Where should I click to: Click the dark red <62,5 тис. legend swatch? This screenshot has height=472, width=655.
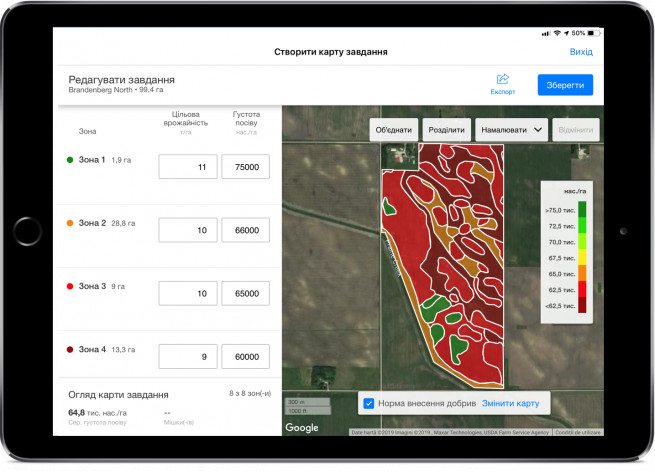click(581, 305)
